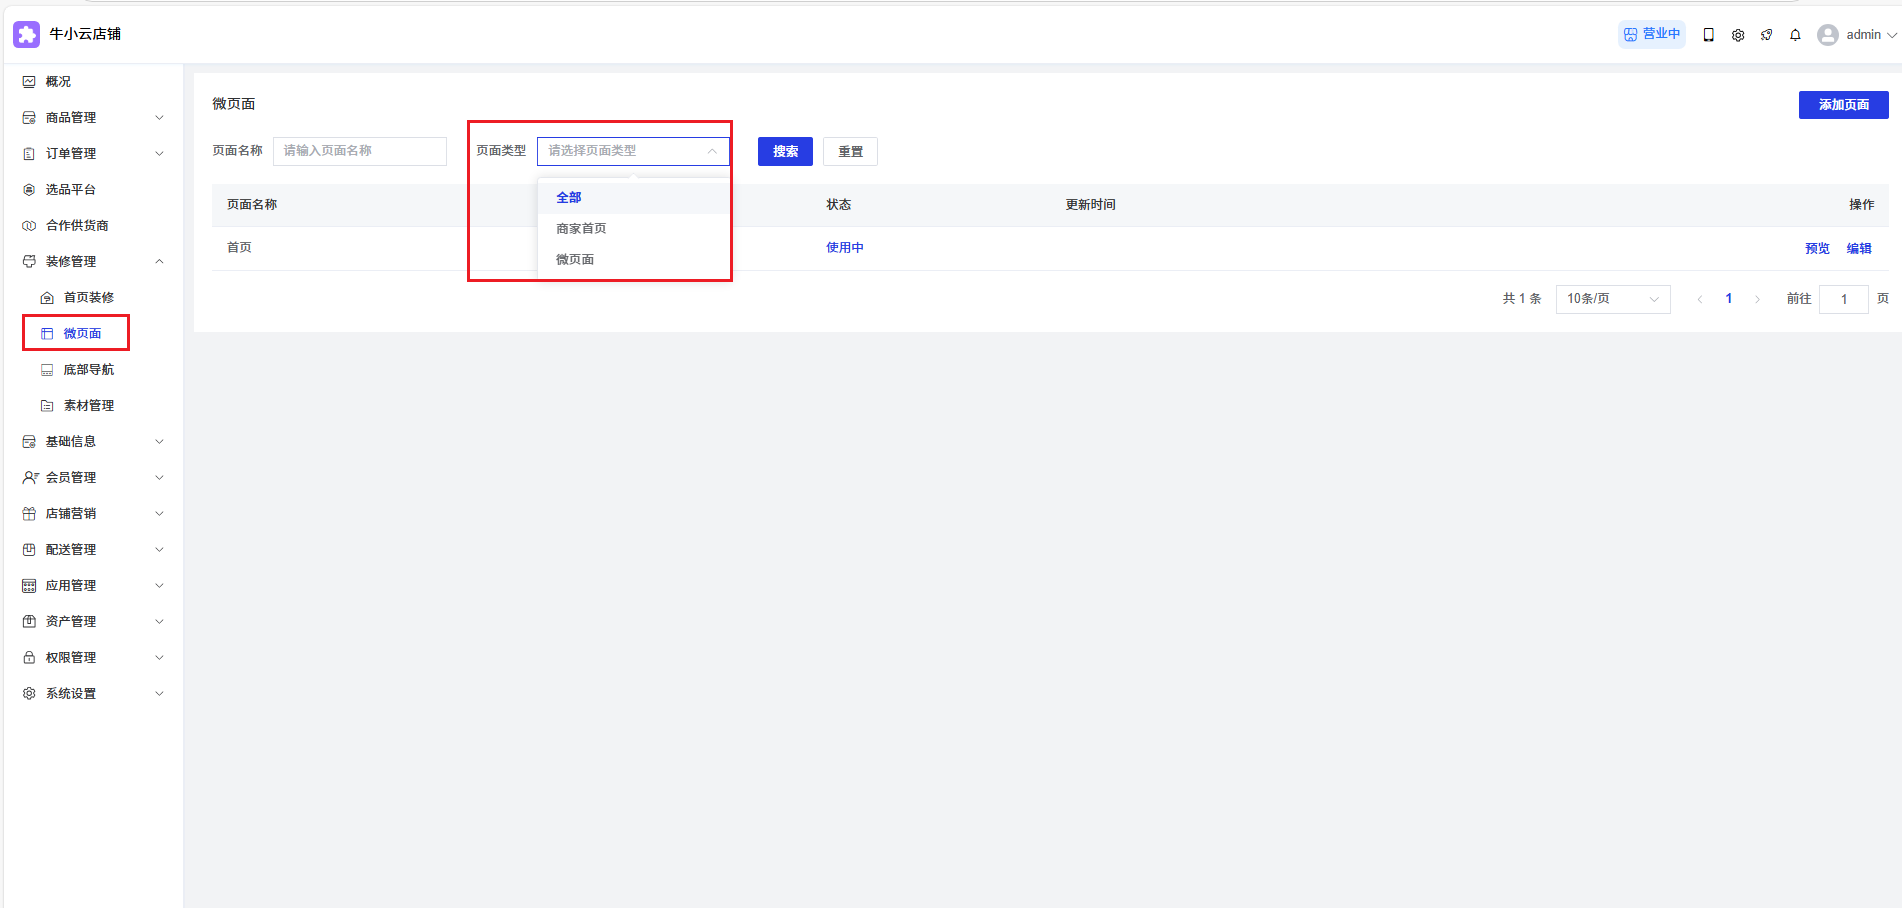Viewport: 1902px width, 908px height.
Task: Collapse the 装修管理 menu section
Action: coord(92,262)
